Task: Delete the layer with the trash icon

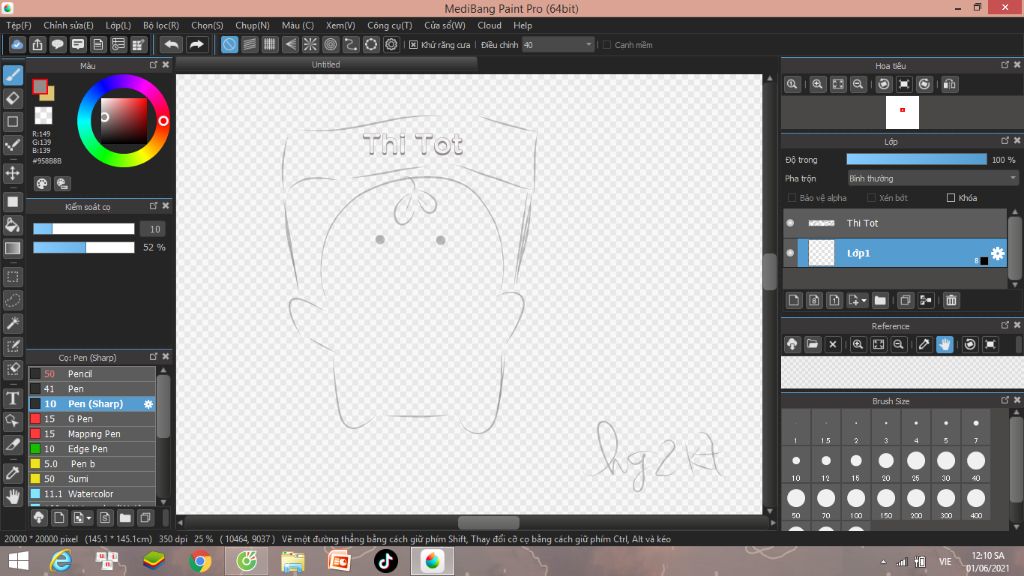Action: tap(951, 300)
